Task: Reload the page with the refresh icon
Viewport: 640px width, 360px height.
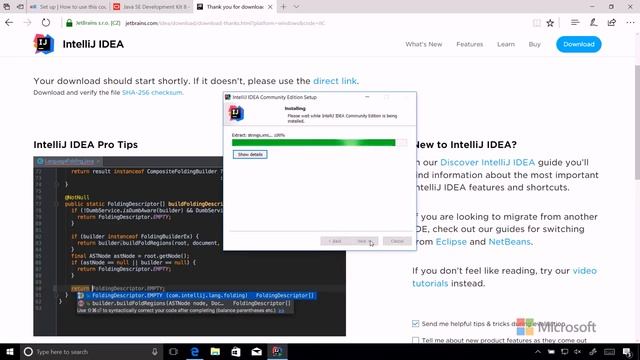Action: click(x=46, y=23)
